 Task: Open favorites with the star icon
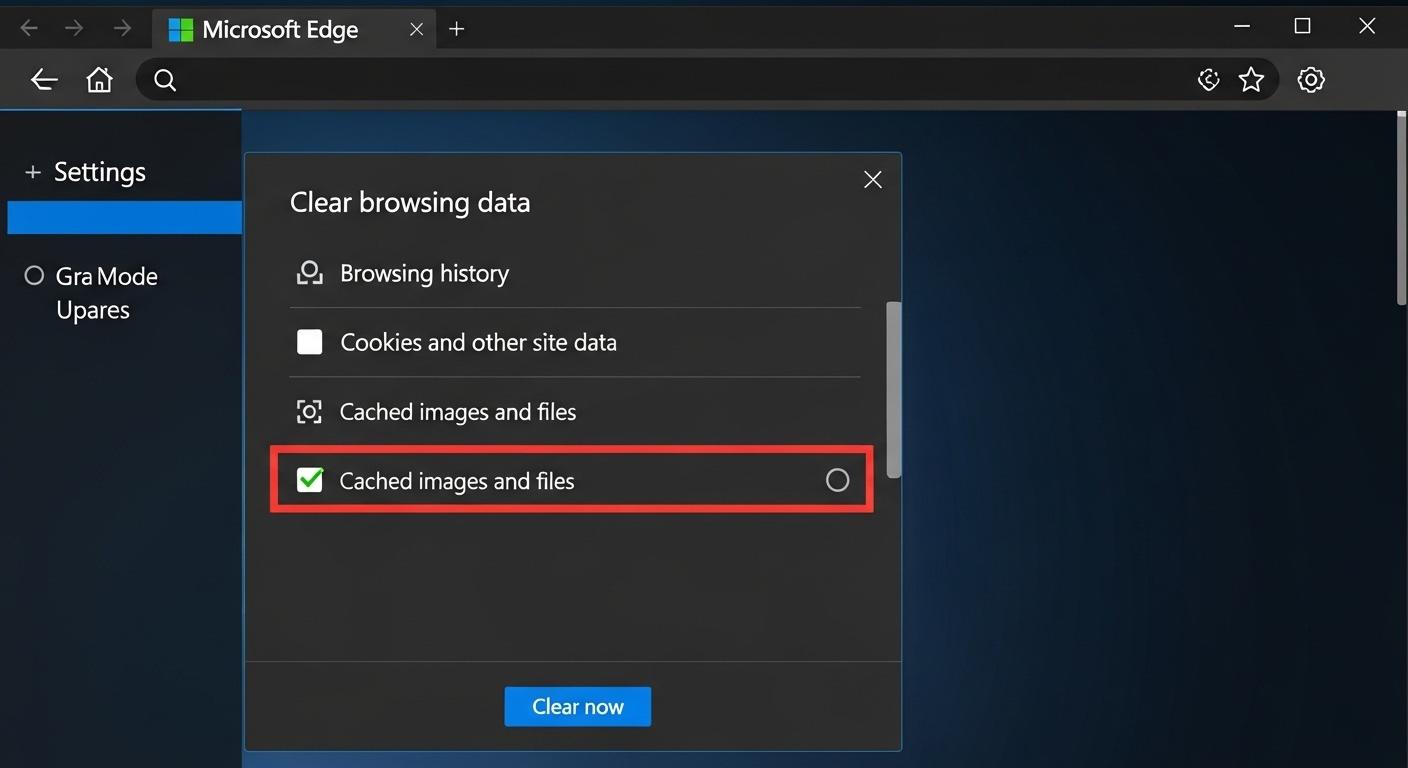click(x=1251, y=79)
